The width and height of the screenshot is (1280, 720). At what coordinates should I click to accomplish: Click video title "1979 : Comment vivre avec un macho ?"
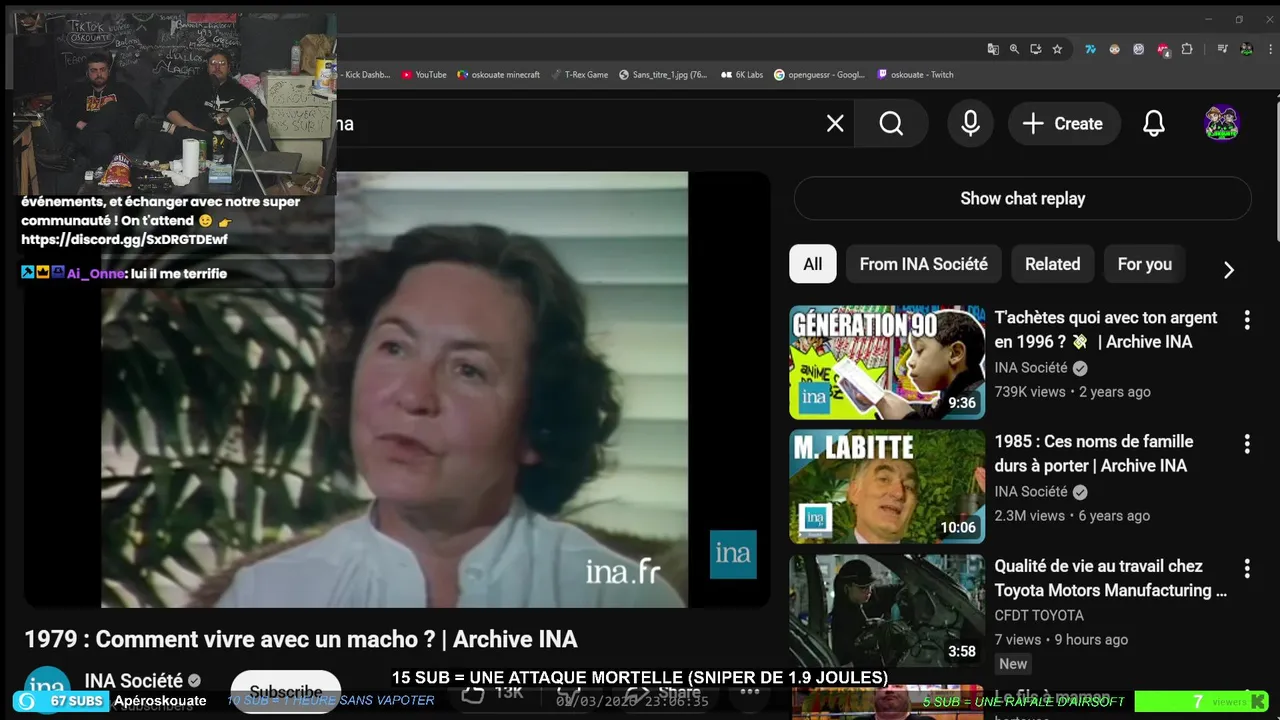301,639
